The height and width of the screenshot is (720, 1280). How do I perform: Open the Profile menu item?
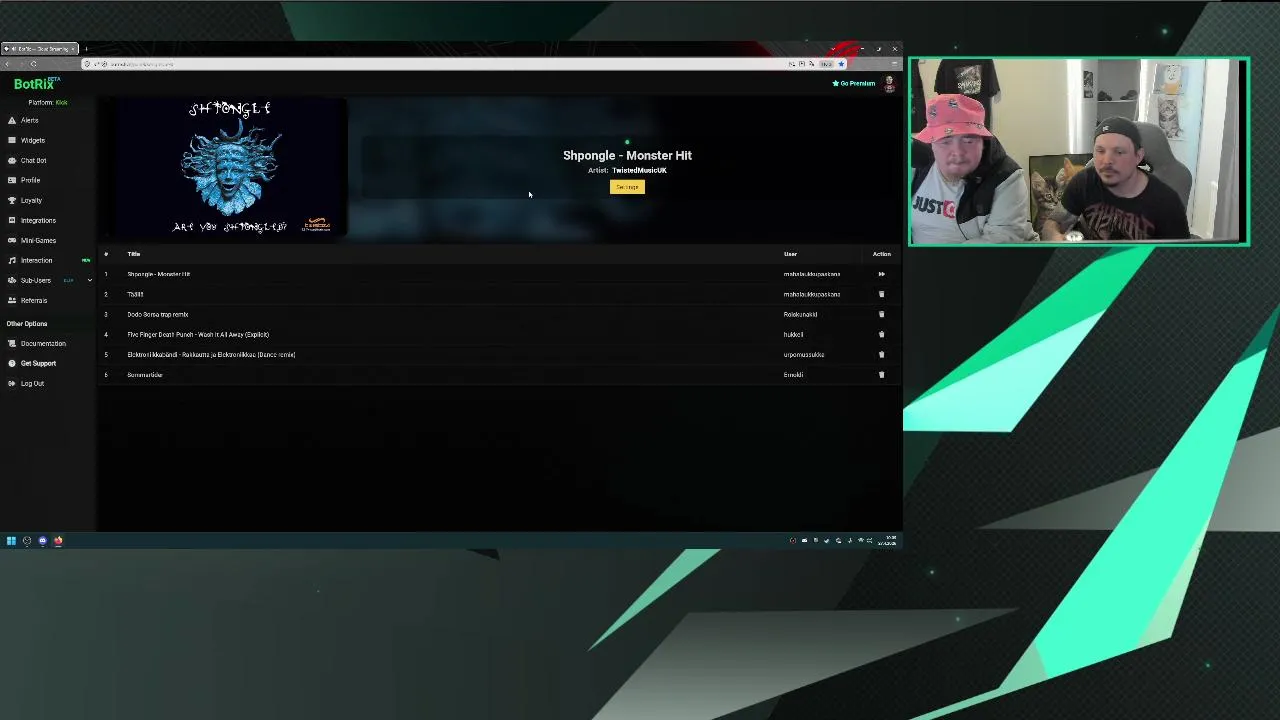click(30, 180)
